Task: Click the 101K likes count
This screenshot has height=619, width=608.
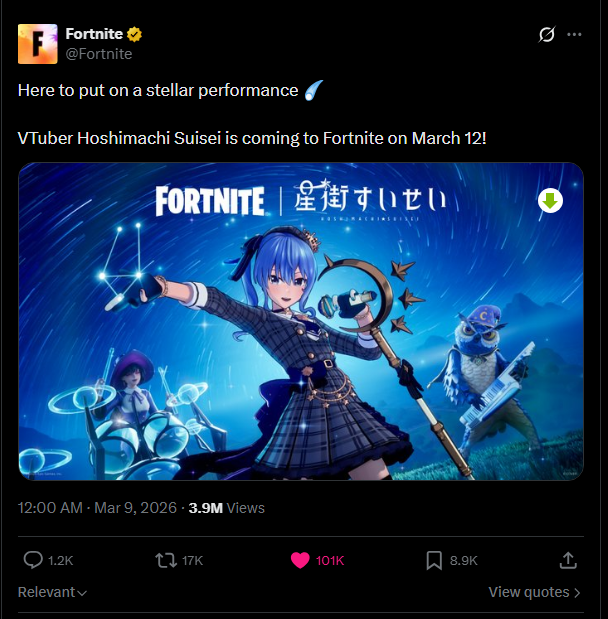Action: click(x=330, y=561)
